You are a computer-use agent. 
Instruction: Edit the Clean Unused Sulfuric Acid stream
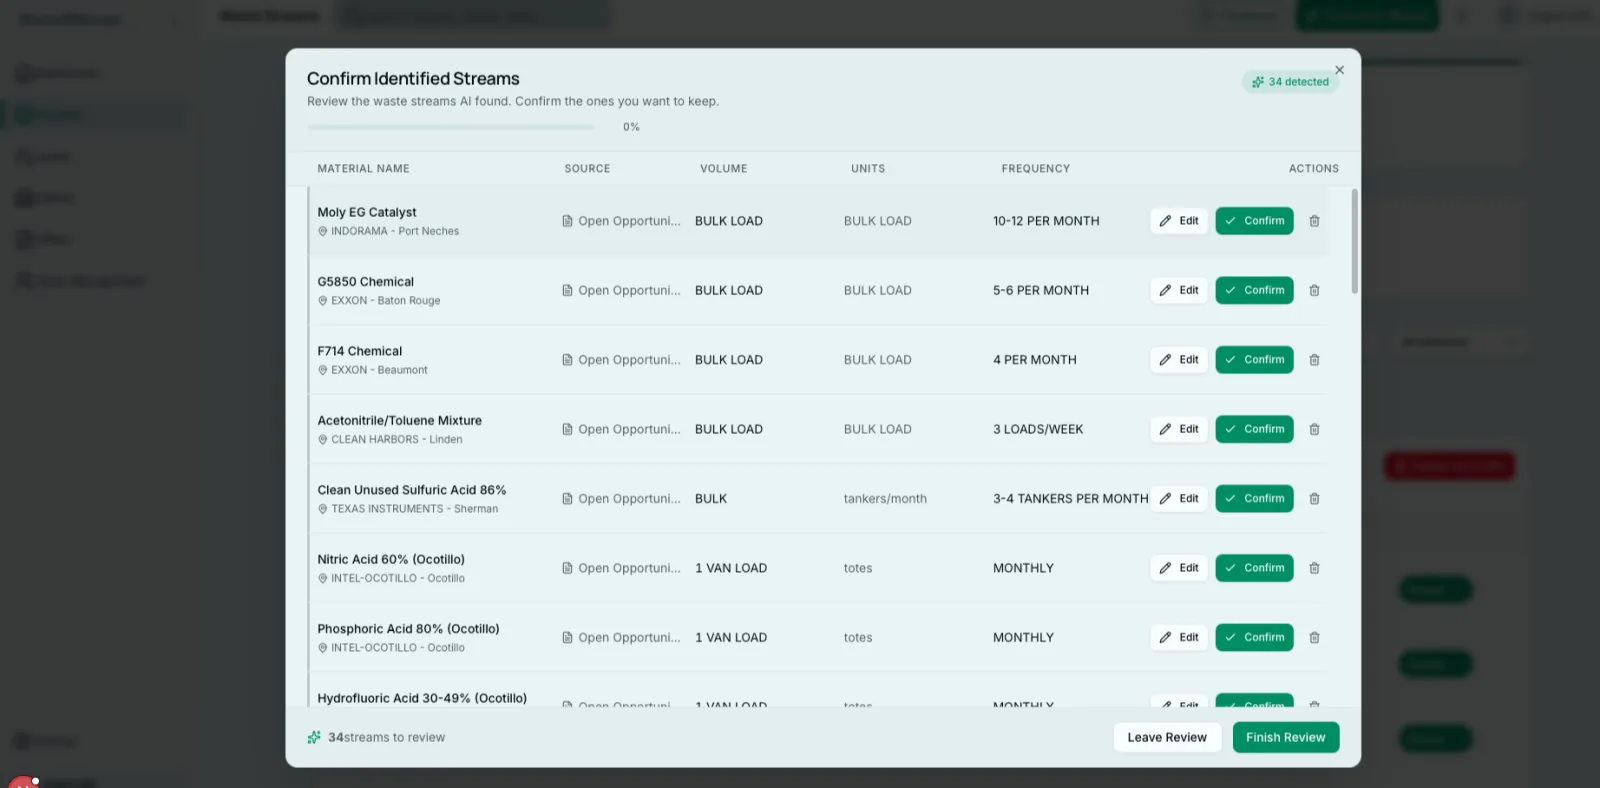pos(1179,498)
